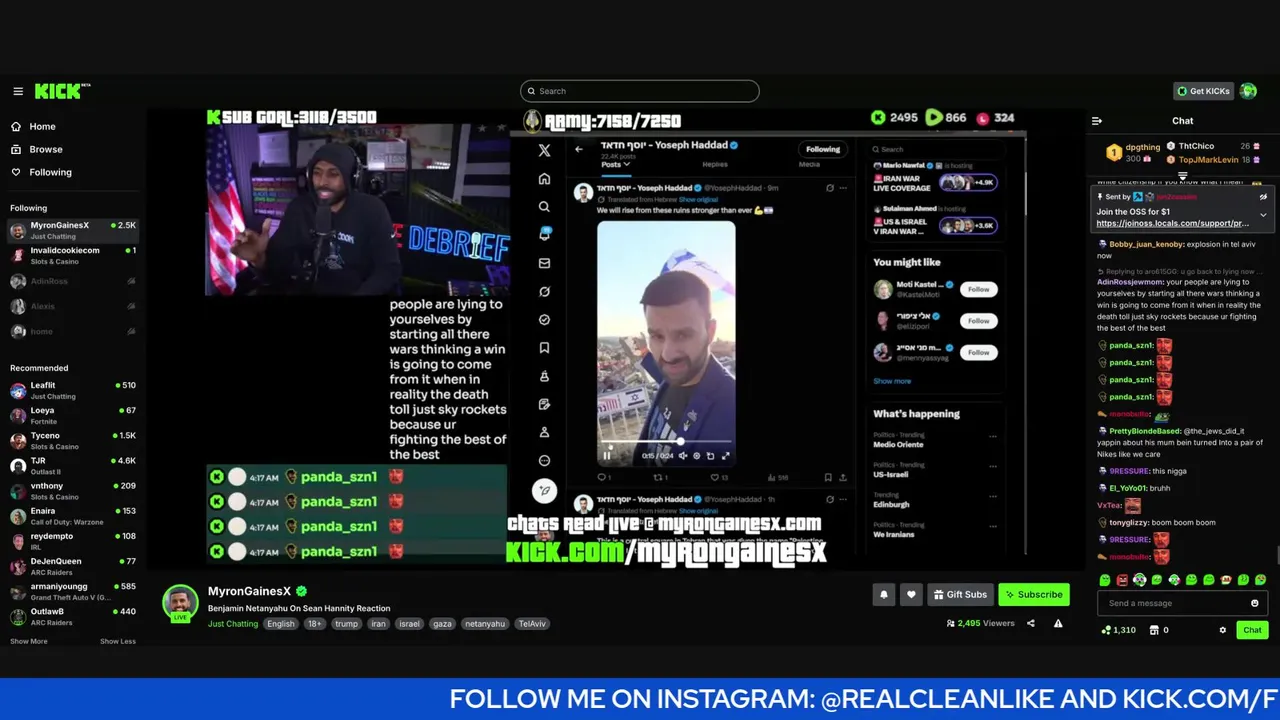Select the trump tag
Image resolution: width=1280 pixels, height=720 pixels.
point(346,624)
